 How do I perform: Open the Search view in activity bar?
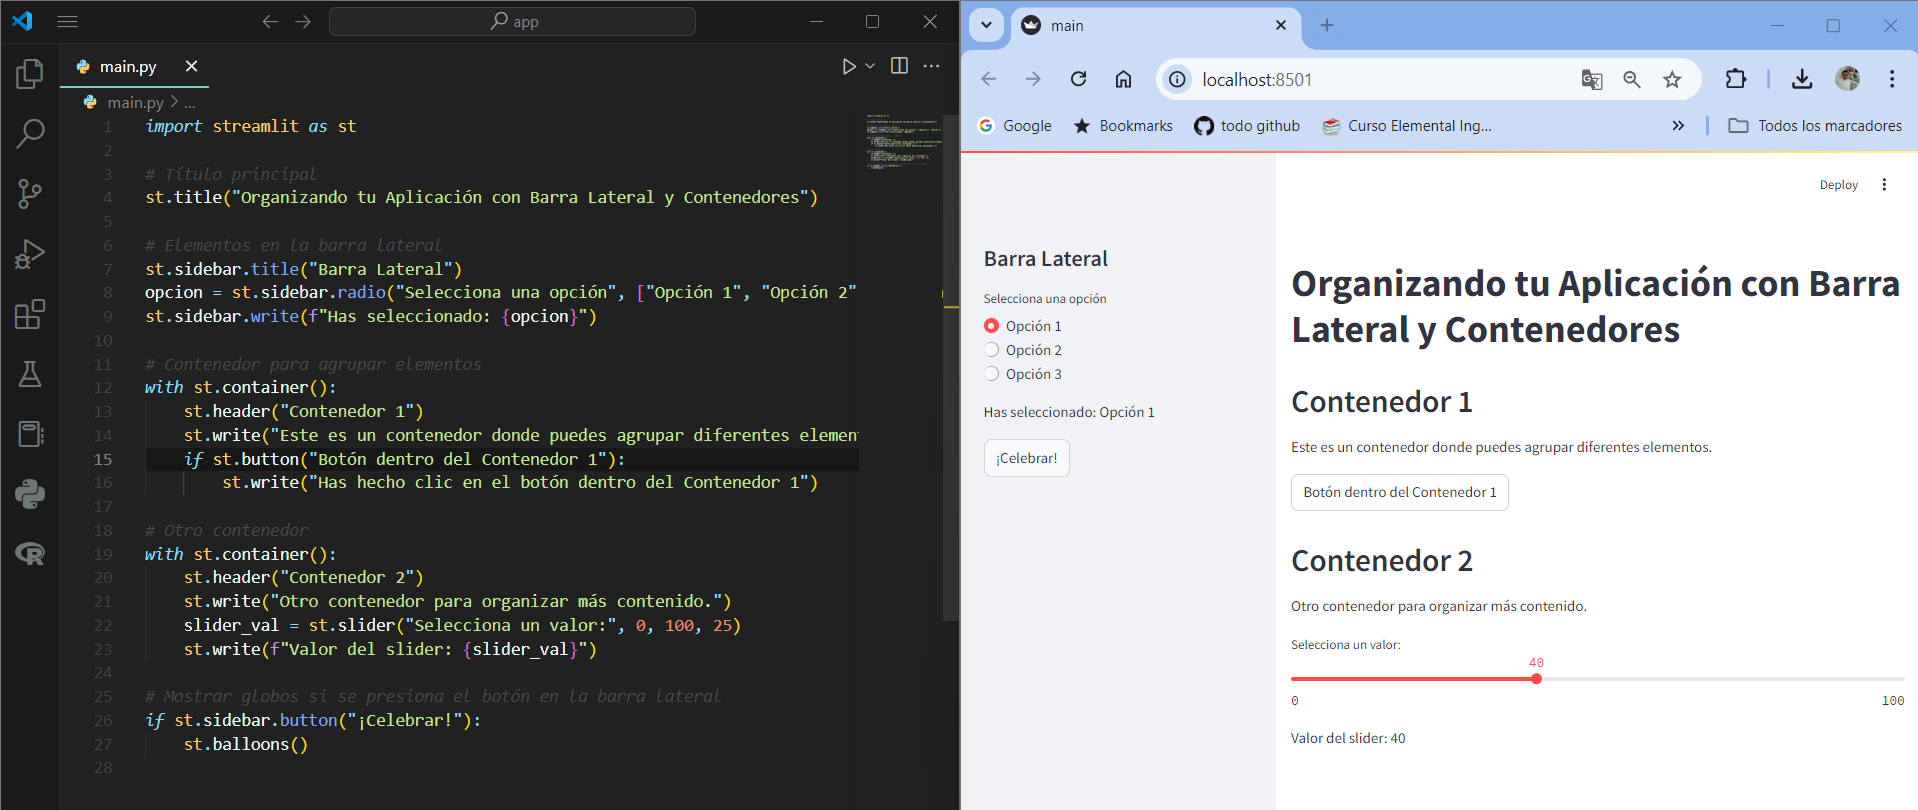[30, 133]
